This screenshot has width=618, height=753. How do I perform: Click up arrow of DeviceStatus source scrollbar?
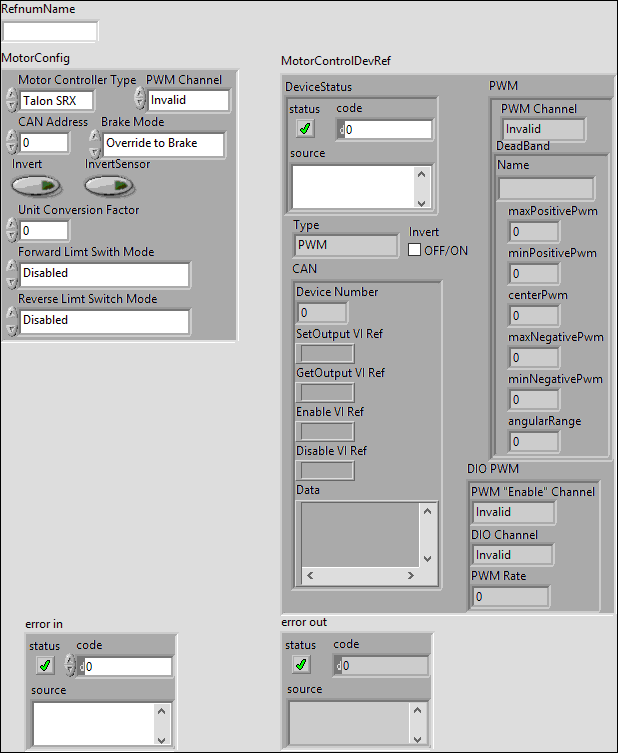(422, 174)
